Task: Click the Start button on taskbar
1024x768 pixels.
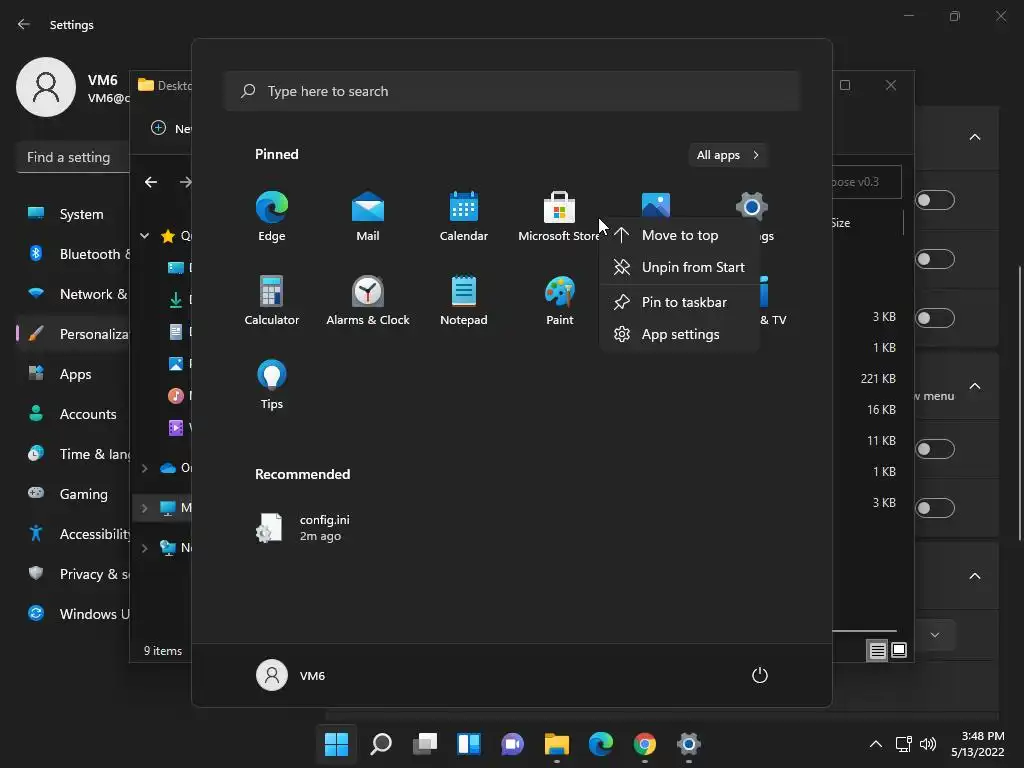Action: [336, 744]
